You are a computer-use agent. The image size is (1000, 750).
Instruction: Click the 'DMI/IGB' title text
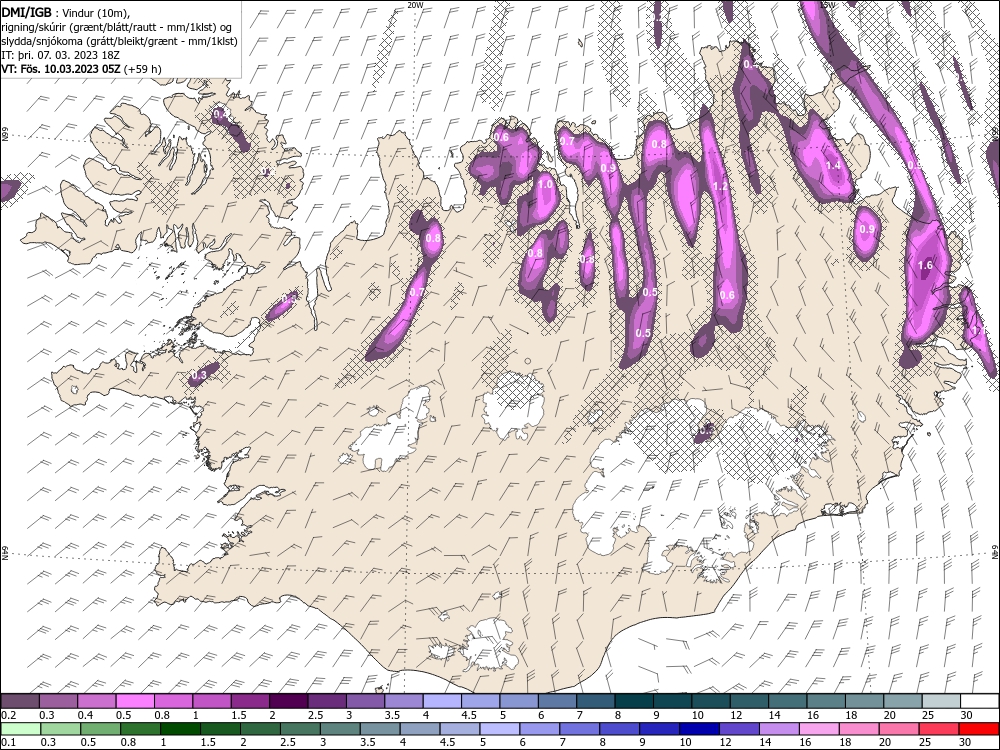click(27, 11)
